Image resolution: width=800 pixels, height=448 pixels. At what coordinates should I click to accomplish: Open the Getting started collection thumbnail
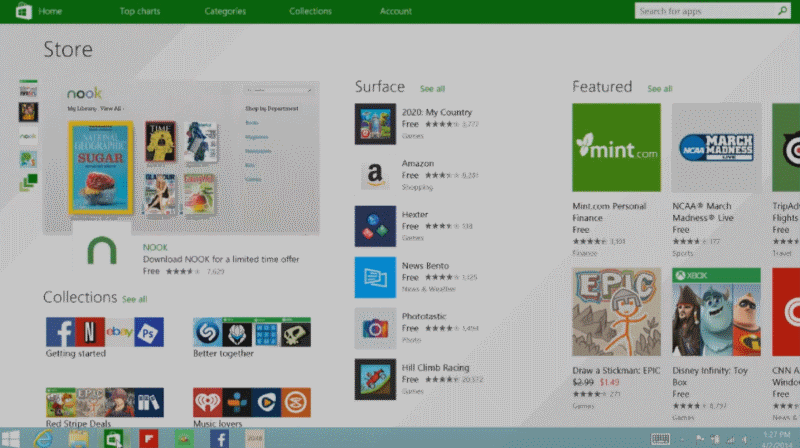[x=104, y=331]
